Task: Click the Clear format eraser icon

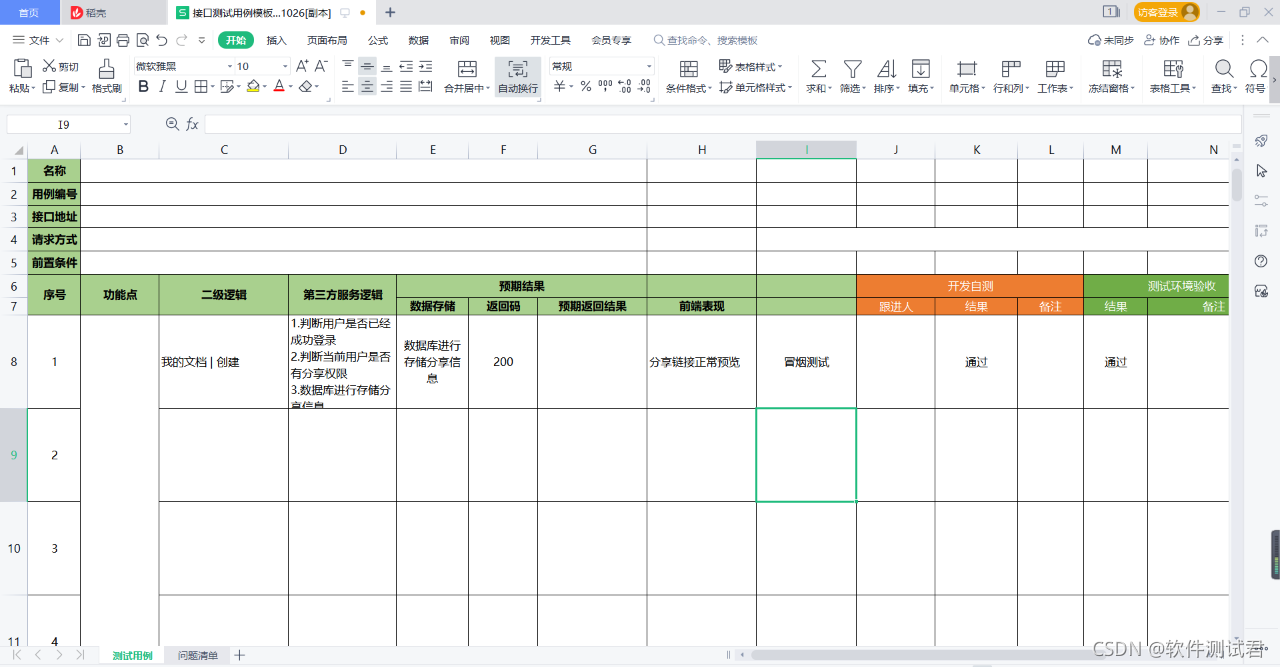Action: pos(307,87)
